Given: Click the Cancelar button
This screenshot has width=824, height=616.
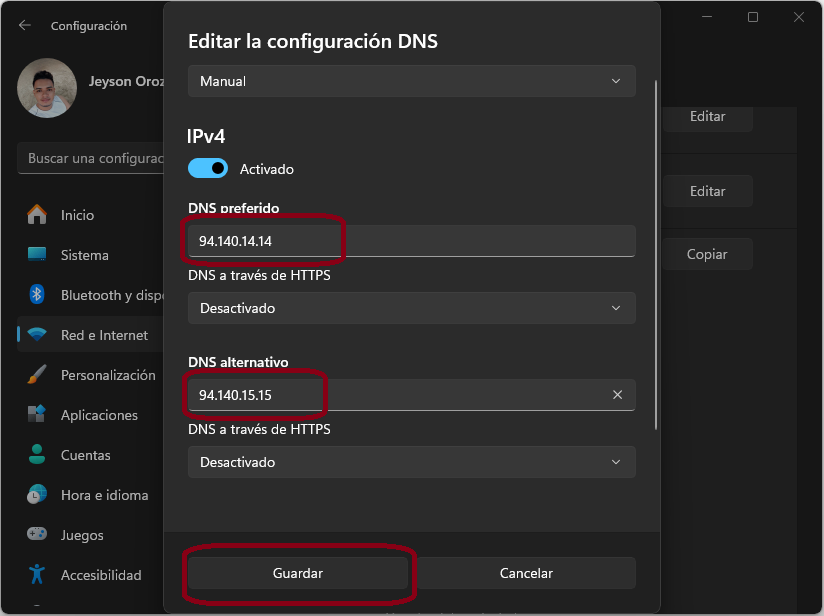Looking at the screenshot, I should click(x=526, y=573).
